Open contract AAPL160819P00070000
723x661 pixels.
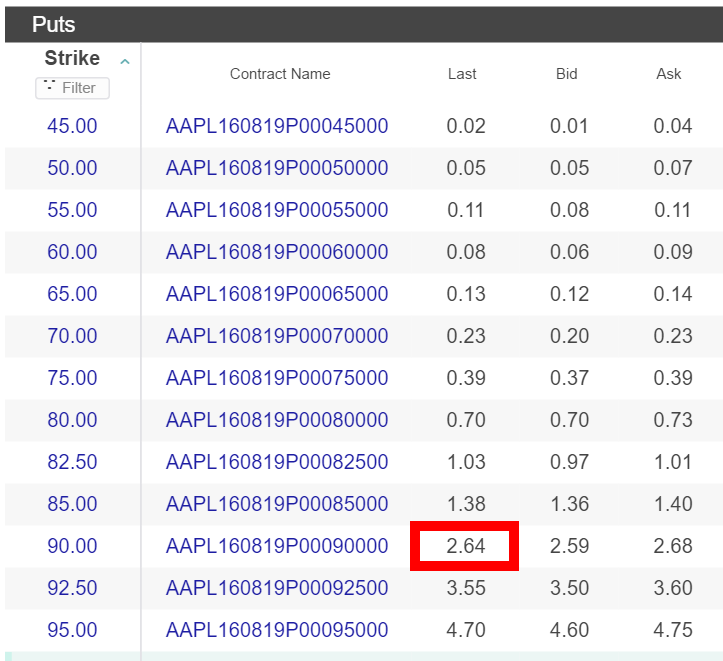pos(277,336)
